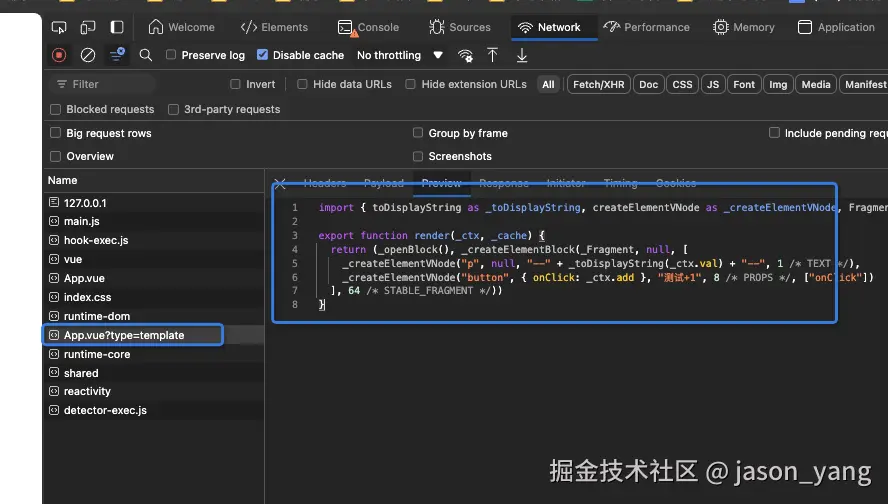Image resolution: width=888 pixels, height=504 pixels.
Task: Toggle the activity bar dock icon
Action: pos(117,27)
